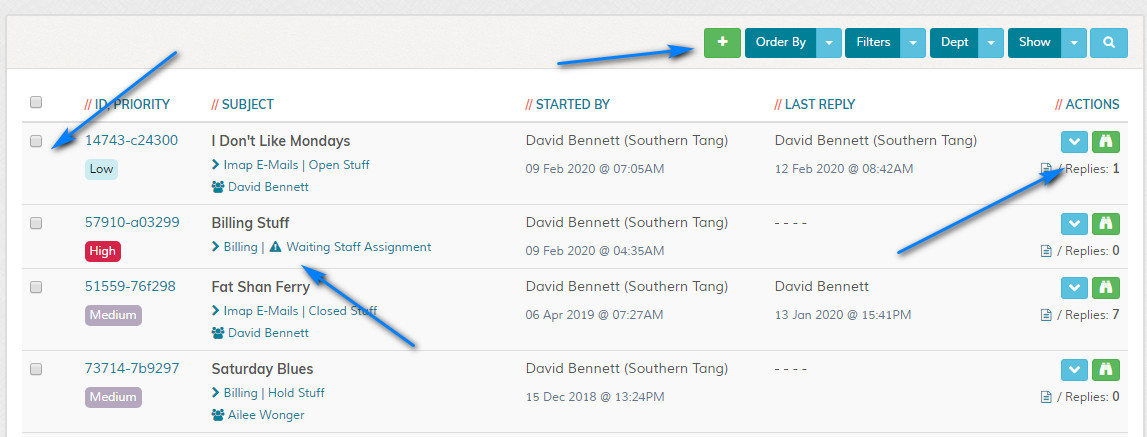
Task: Open the Saturday Blues subject link
Action: pos(262,369)
